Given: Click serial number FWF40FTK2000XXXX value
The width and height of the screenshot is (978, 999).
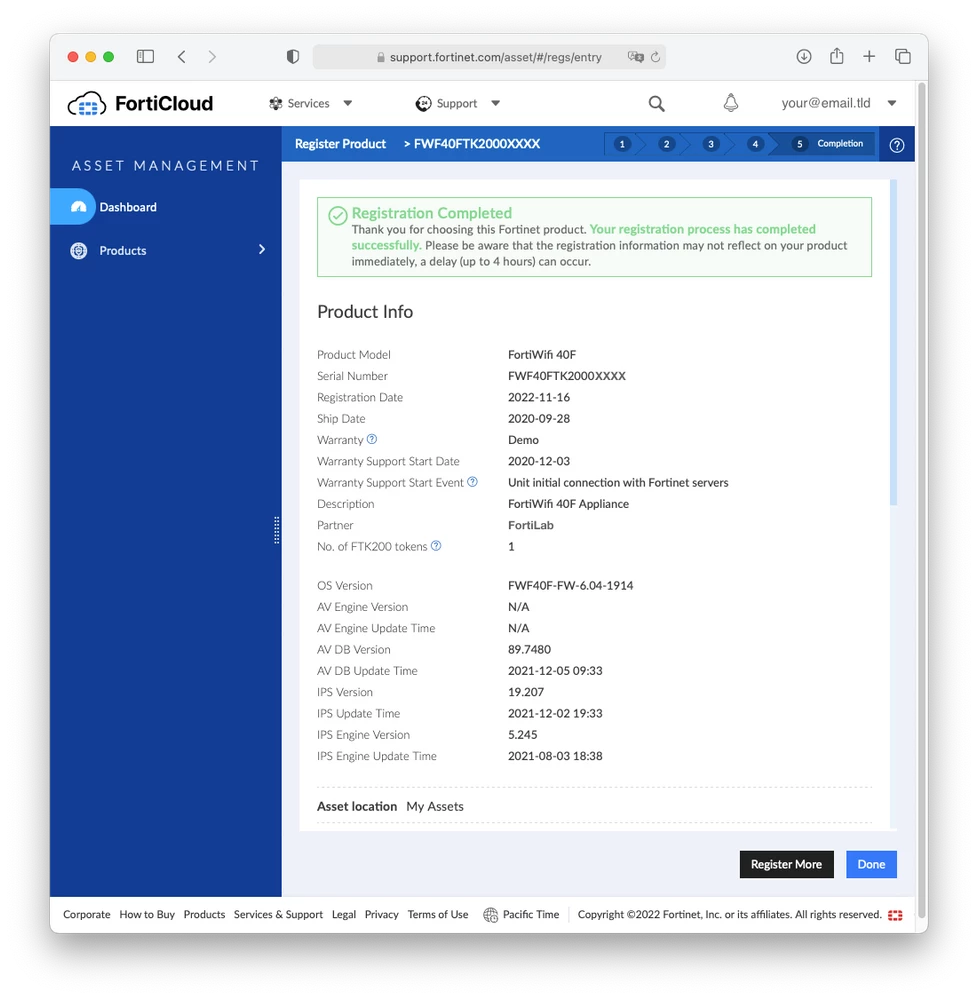Looking at the screenshot, I should (566, 376).
